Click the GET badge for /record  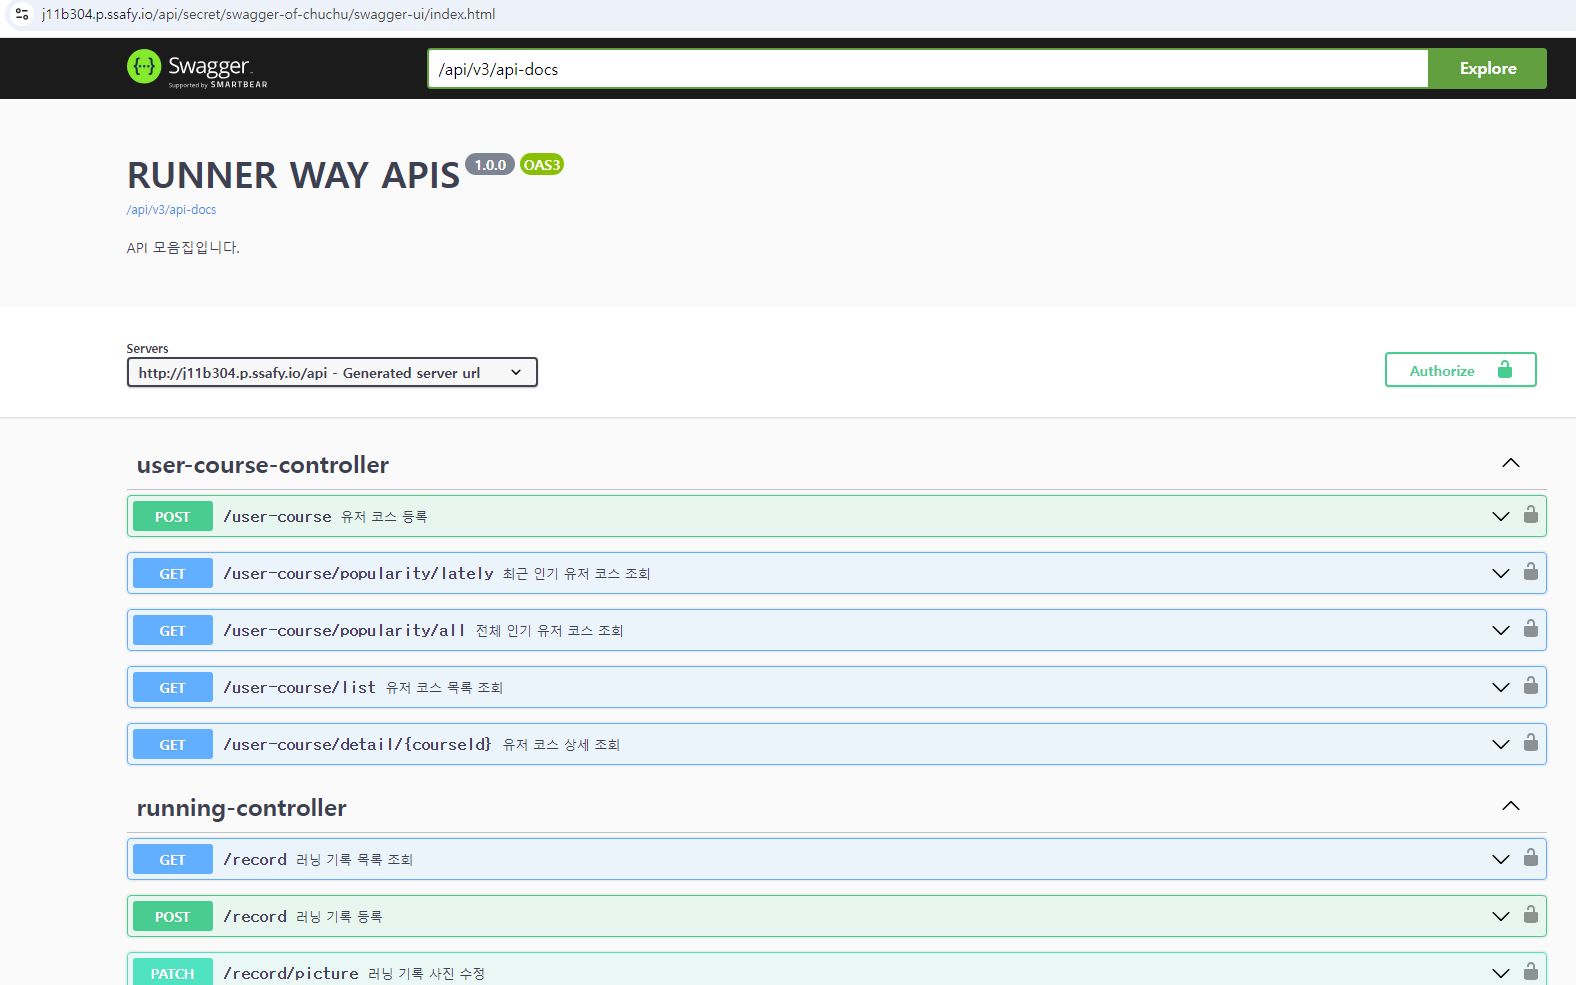click(173, 859)
